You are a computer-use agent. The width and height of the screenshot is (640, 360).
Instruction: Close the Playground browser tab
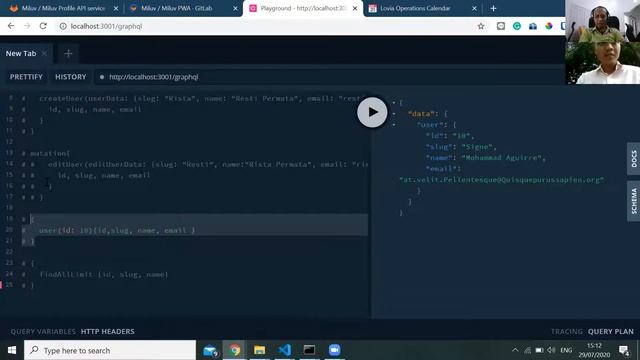click(x=355, y=8)
